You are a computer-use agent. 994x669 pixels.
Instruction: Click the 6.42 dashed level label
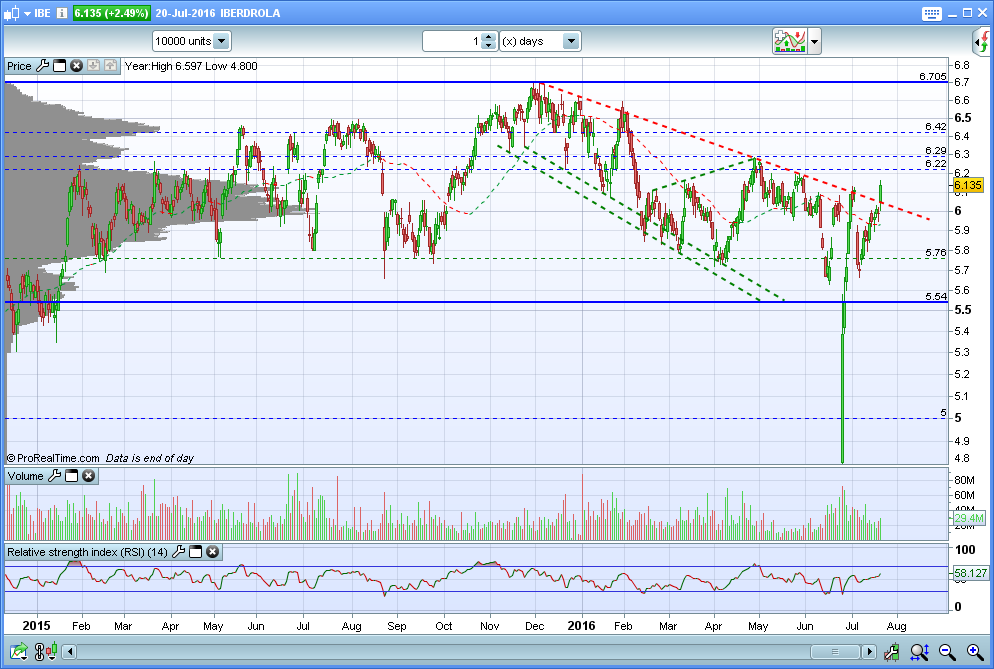pos(936,127)
